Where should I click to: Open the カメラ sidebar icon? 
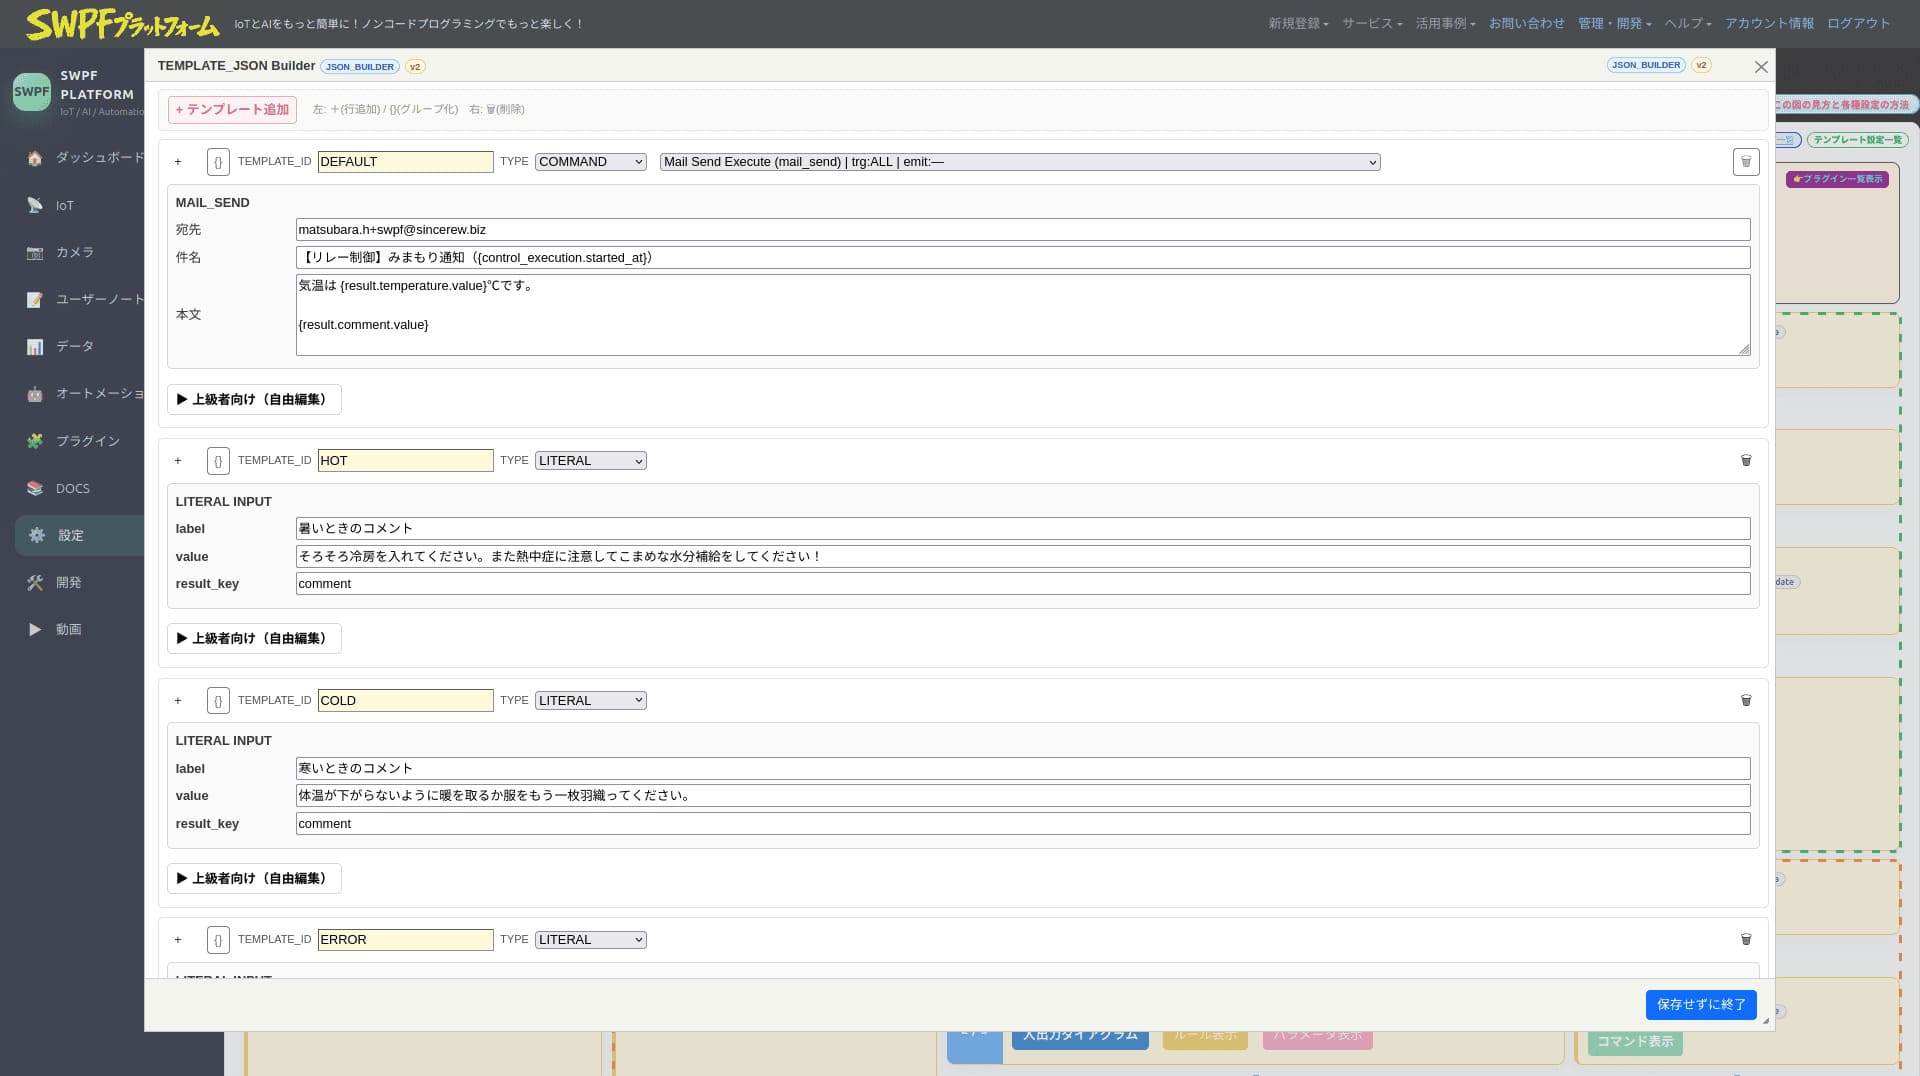coord(35,252)
